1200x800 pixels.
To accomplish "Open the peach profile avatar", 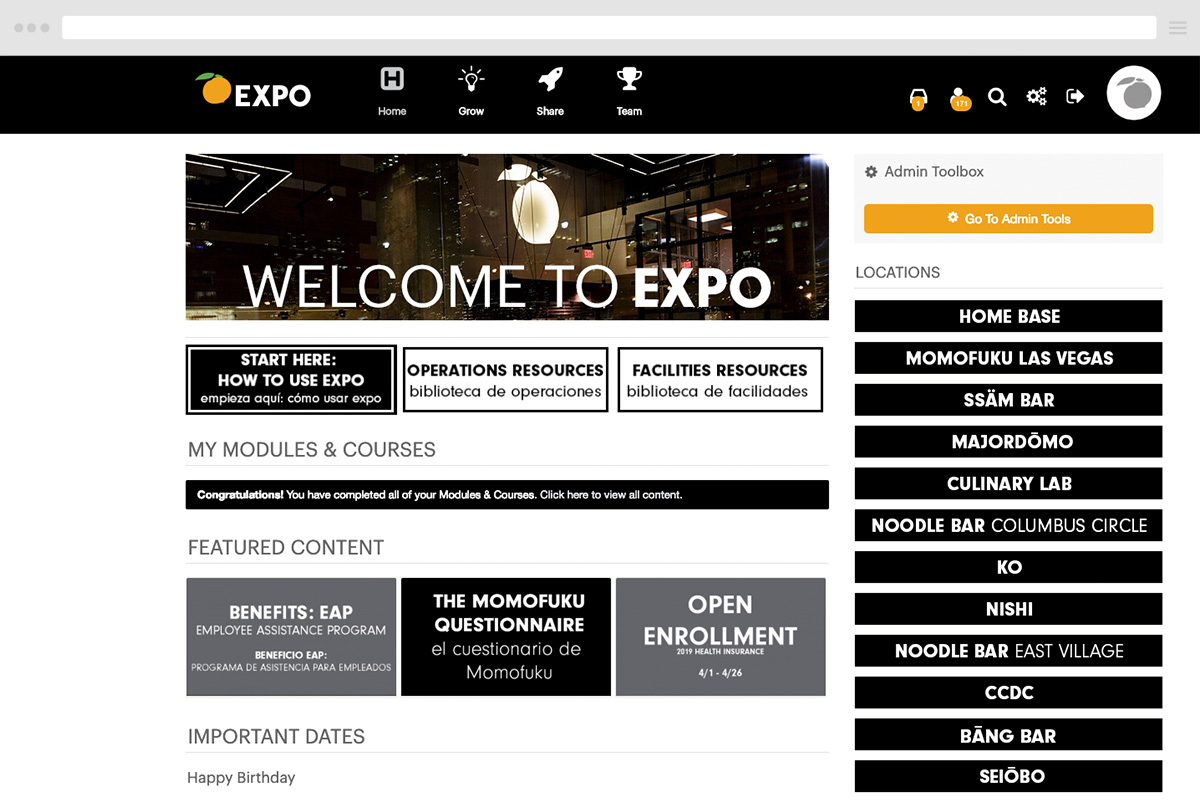I will [1134, 94].
